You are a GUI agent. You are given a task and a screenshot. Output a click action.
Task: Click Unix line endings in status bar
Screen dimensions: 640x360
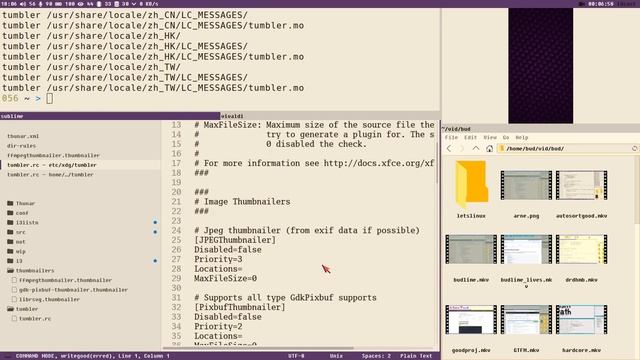336,356
